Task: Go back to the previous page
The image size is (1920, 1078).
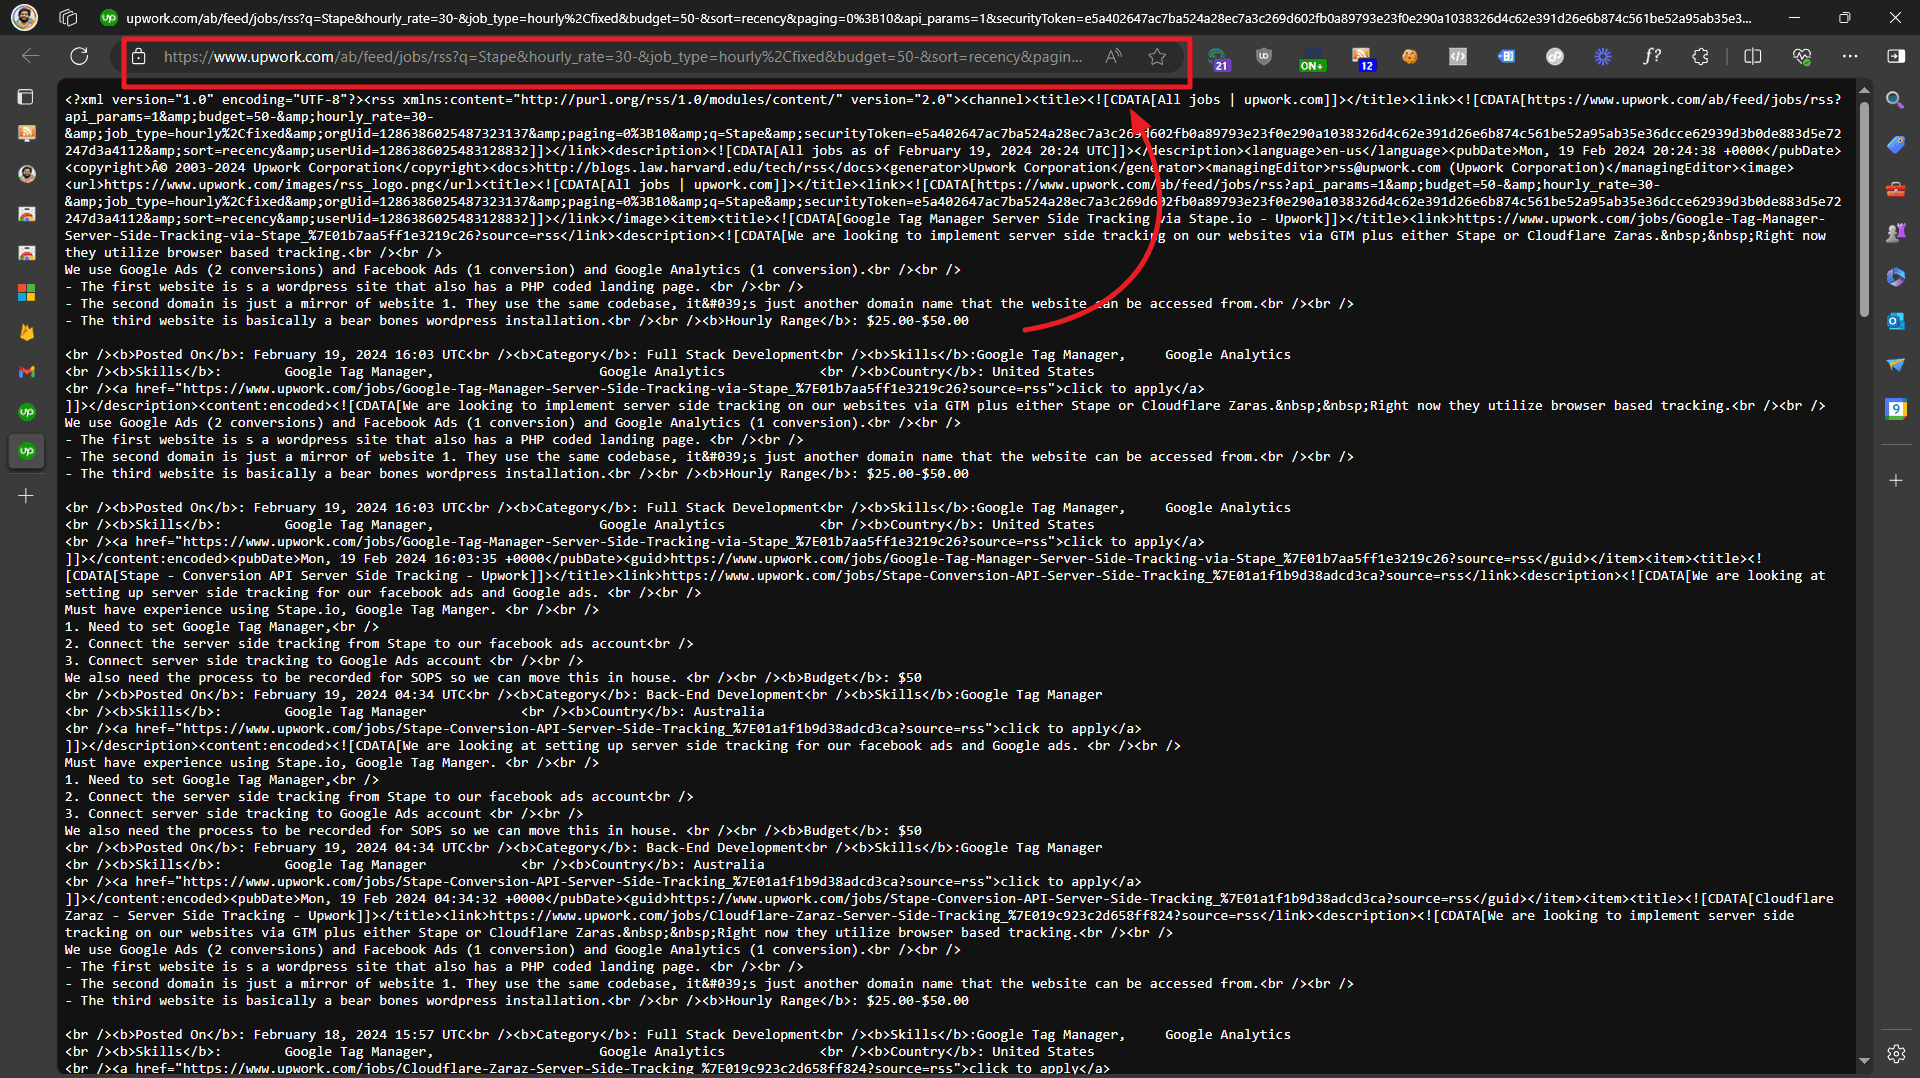Action: [31, 57]
